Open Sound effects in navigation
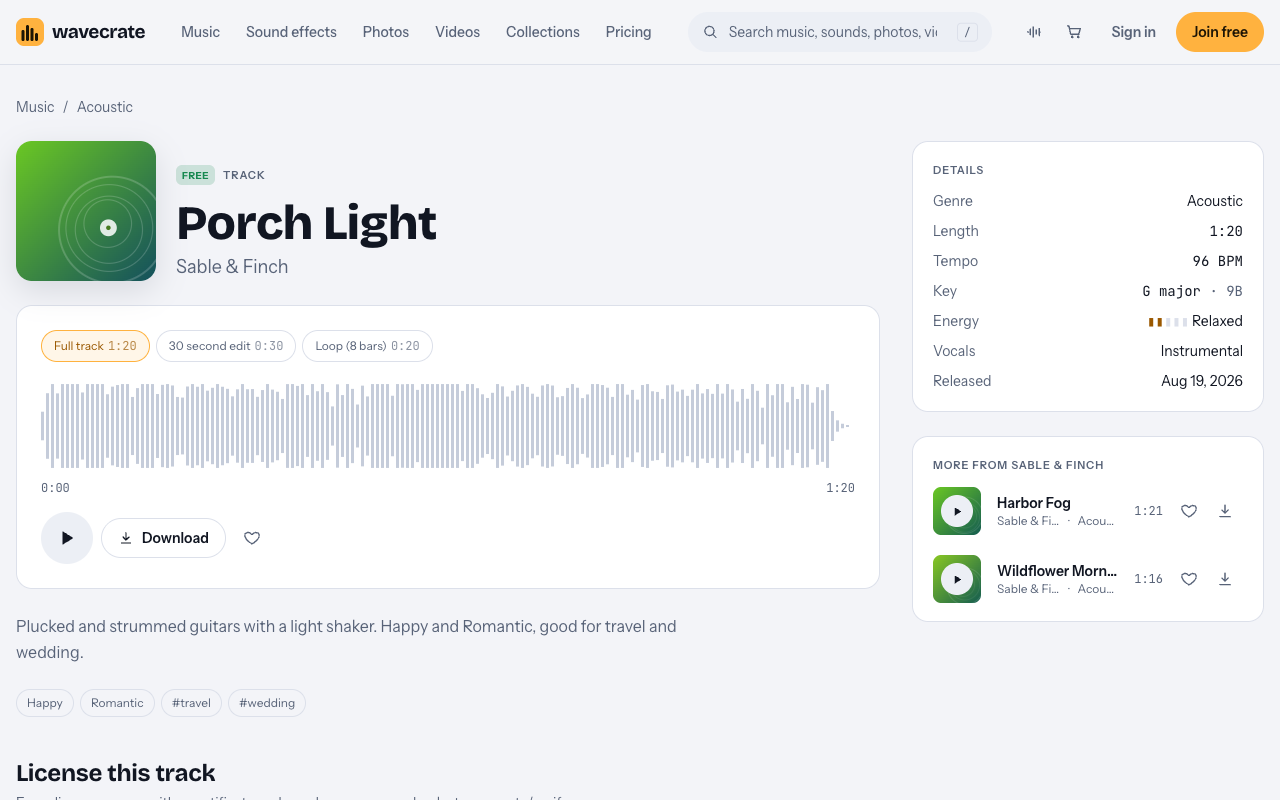Screen dimensions: 1280x800 [x=291, y=32]
